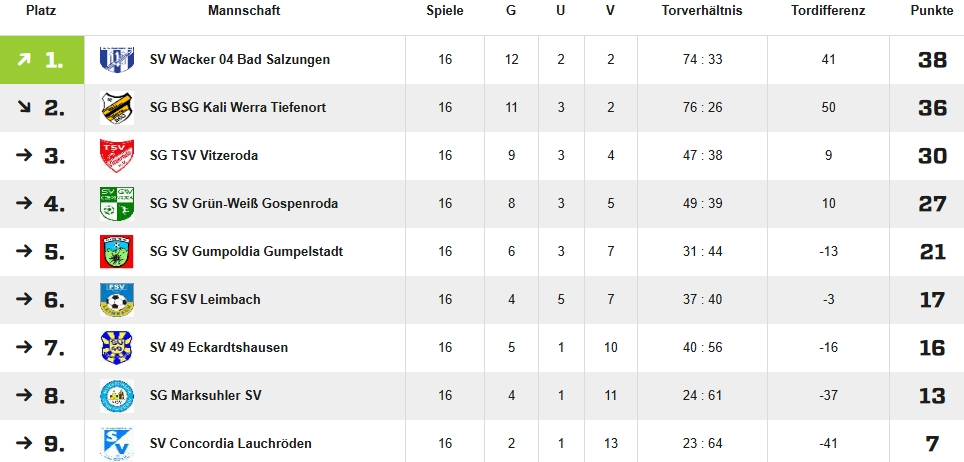Open the FSV Leimbach football logo

[x=117, y=300]
